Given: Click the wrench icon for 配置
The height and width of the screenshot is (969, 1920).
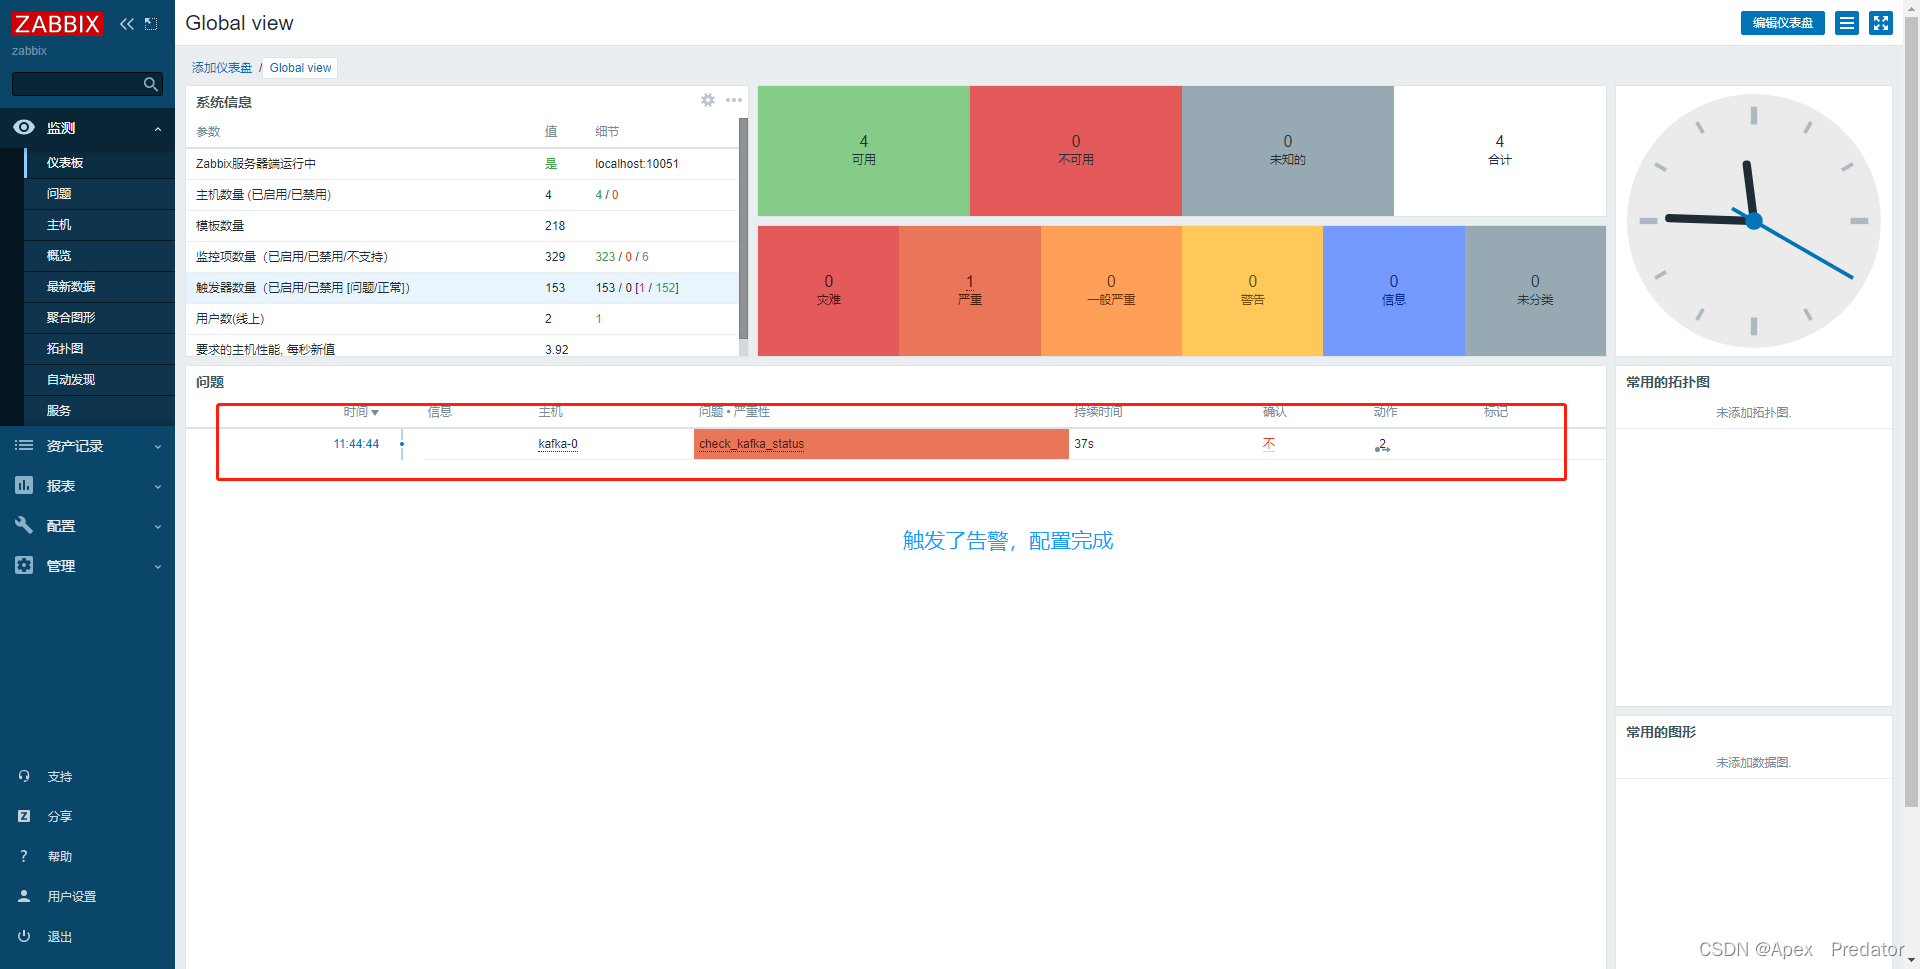Looking at the screenshot, I should click(24, 525).
